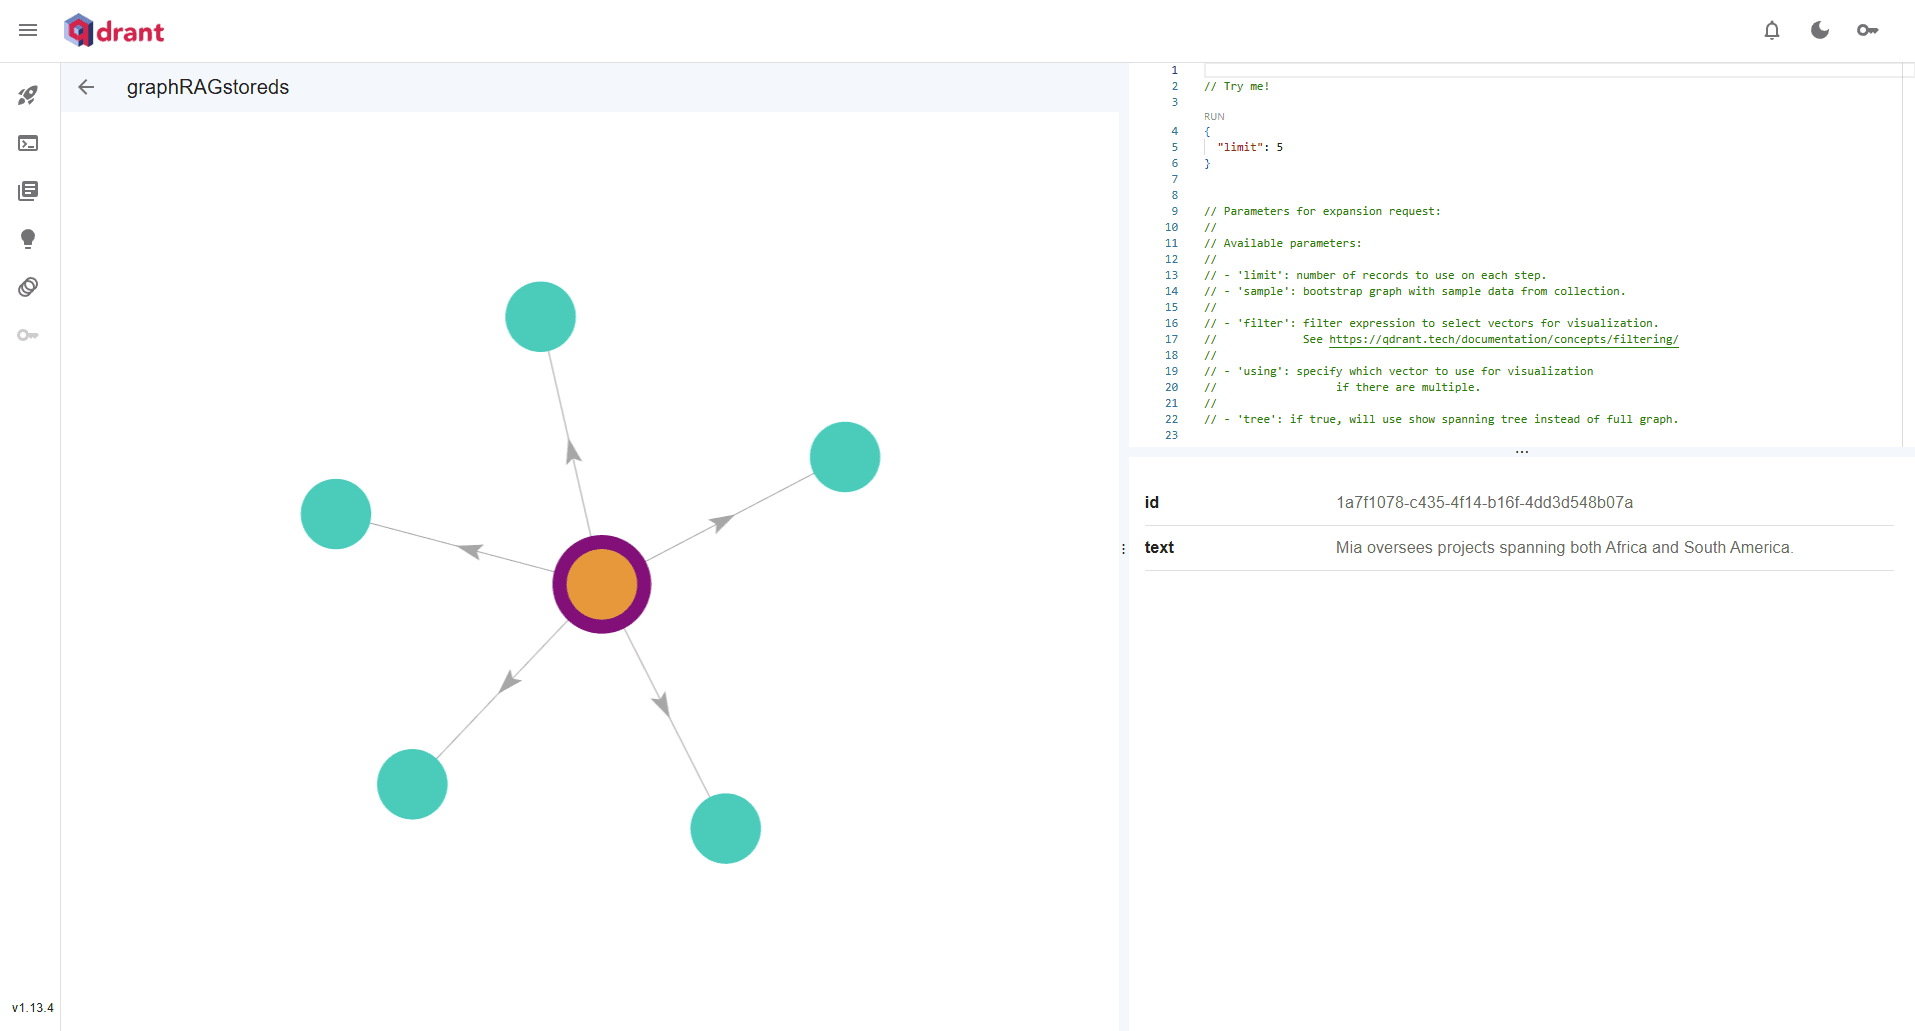Screen dimensions: 1915x1031
Task: Open the Console via terminal icon
Action: (x=28, y=143)
